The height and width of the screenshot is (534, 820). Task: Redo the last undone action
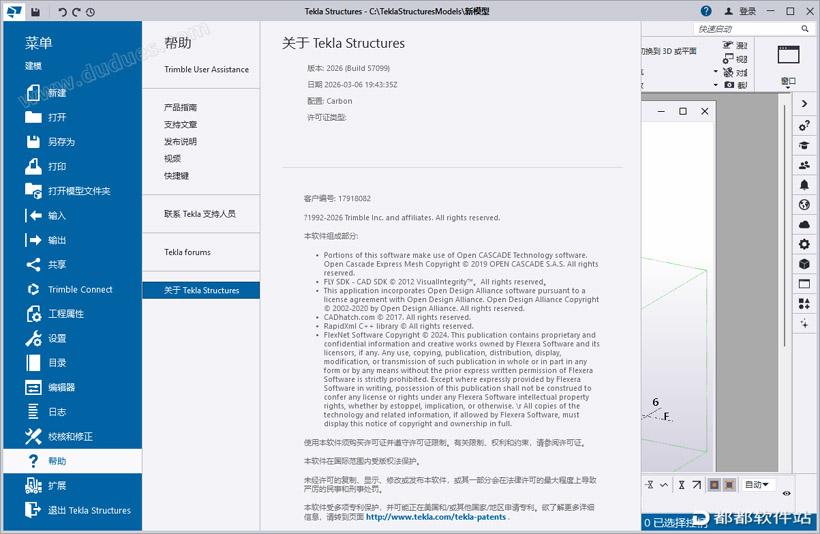76,12
